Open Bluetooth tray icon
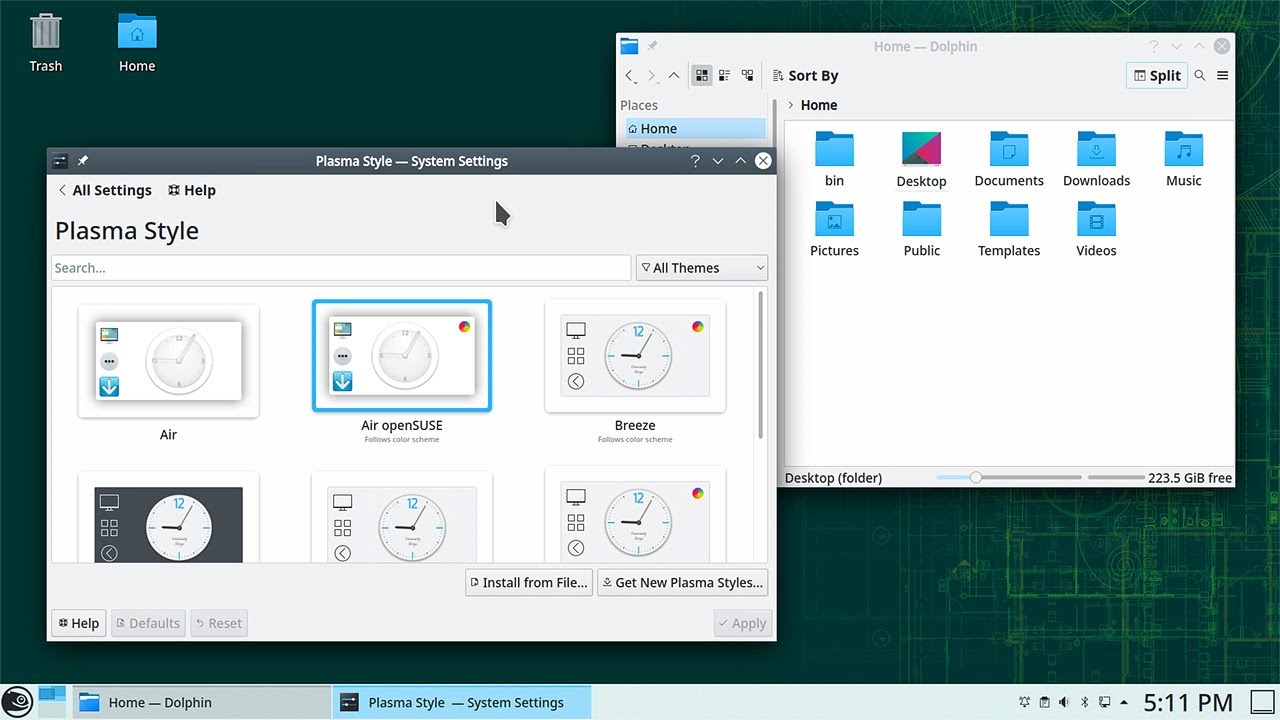This screenshot has width=1280, height=720. pyautogui.click(x=1085, y=702)
